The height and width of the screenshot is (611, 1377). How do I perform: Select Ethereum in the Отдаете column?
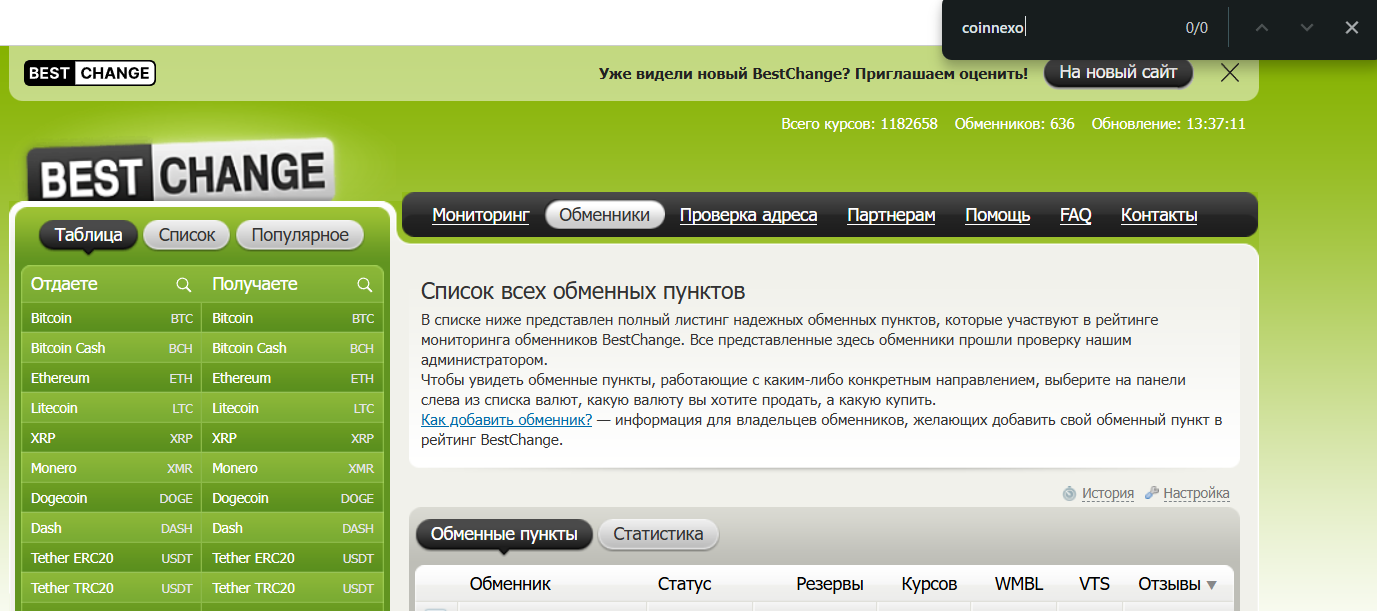point(111,378)
